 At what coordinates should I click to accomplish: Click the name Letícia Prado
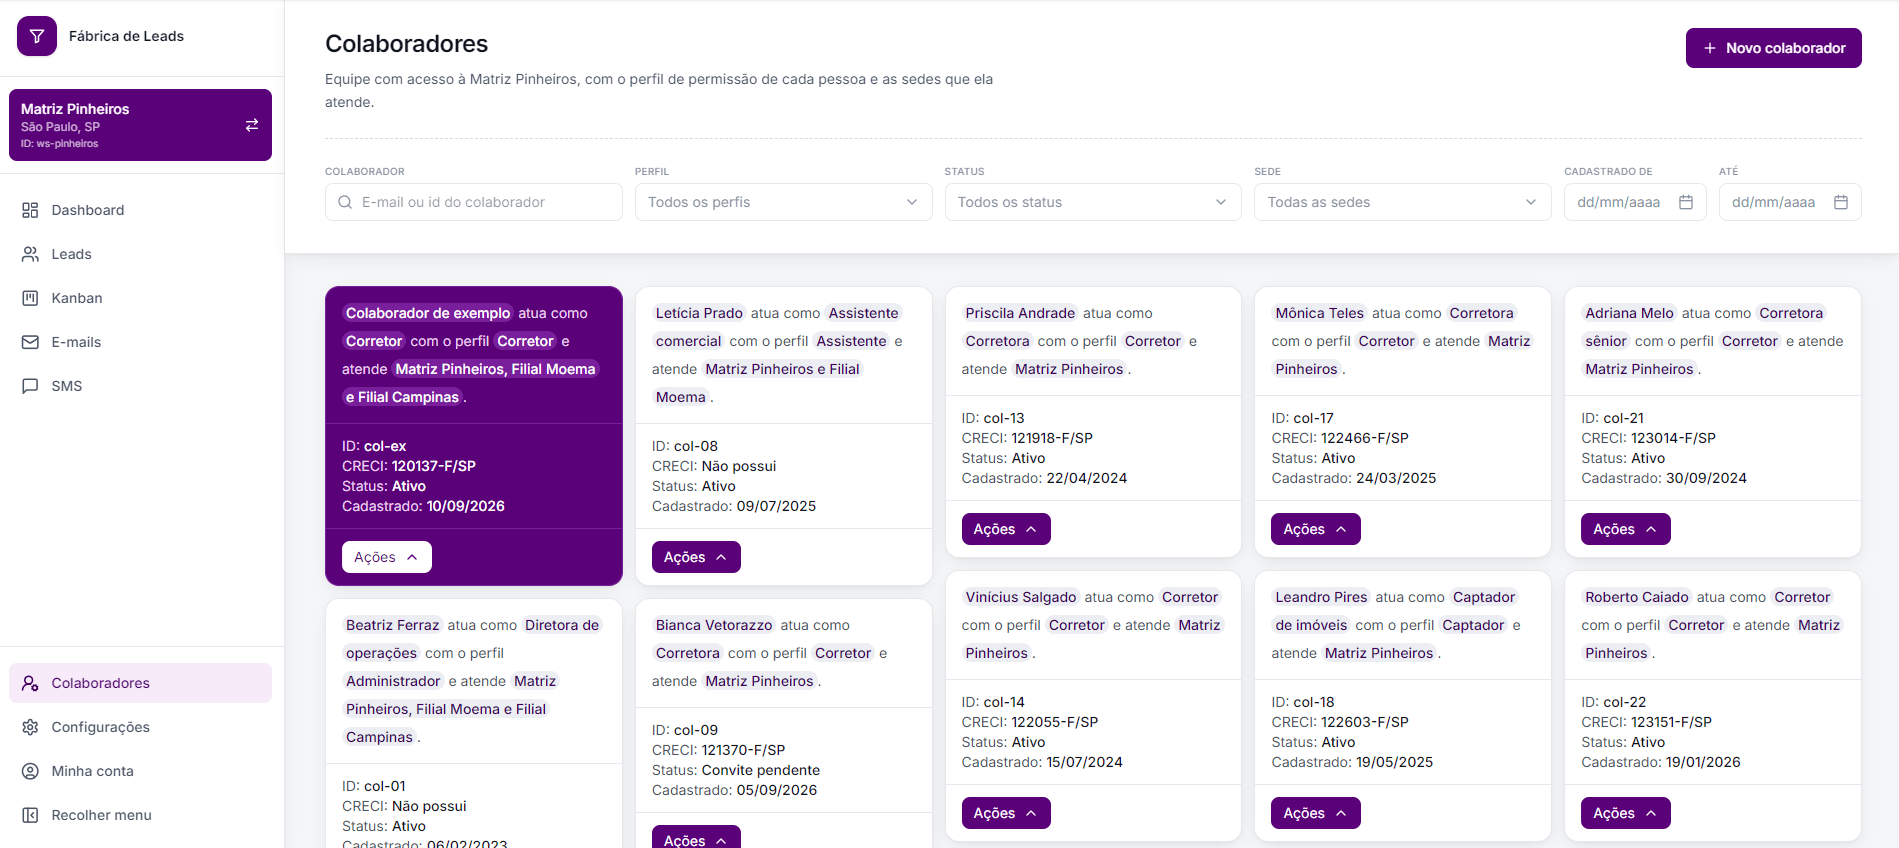699,313
